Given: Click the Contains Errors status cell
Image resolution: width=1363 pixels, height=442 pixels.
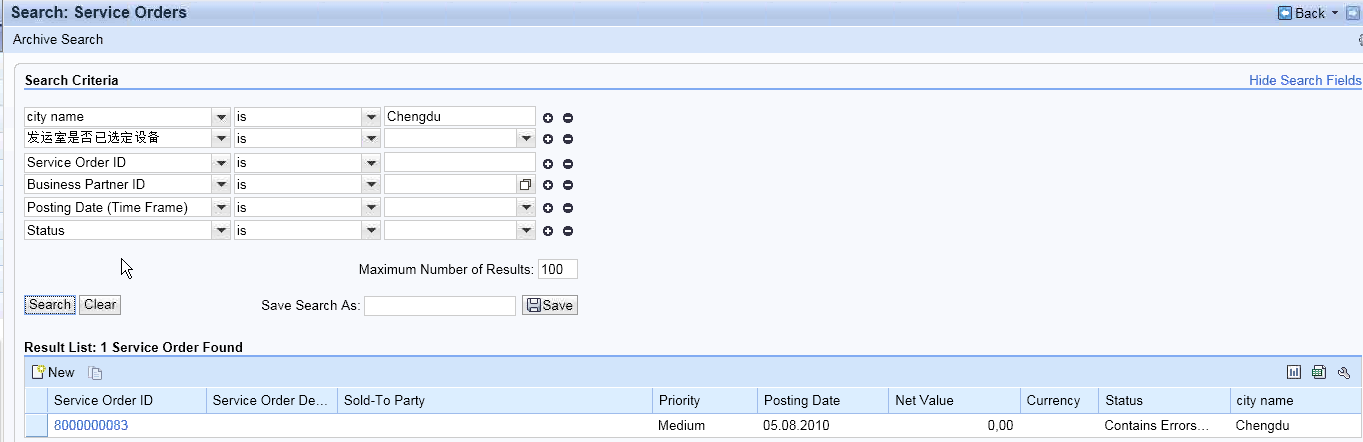Looking at the screenshot, I should (1157, 426).
